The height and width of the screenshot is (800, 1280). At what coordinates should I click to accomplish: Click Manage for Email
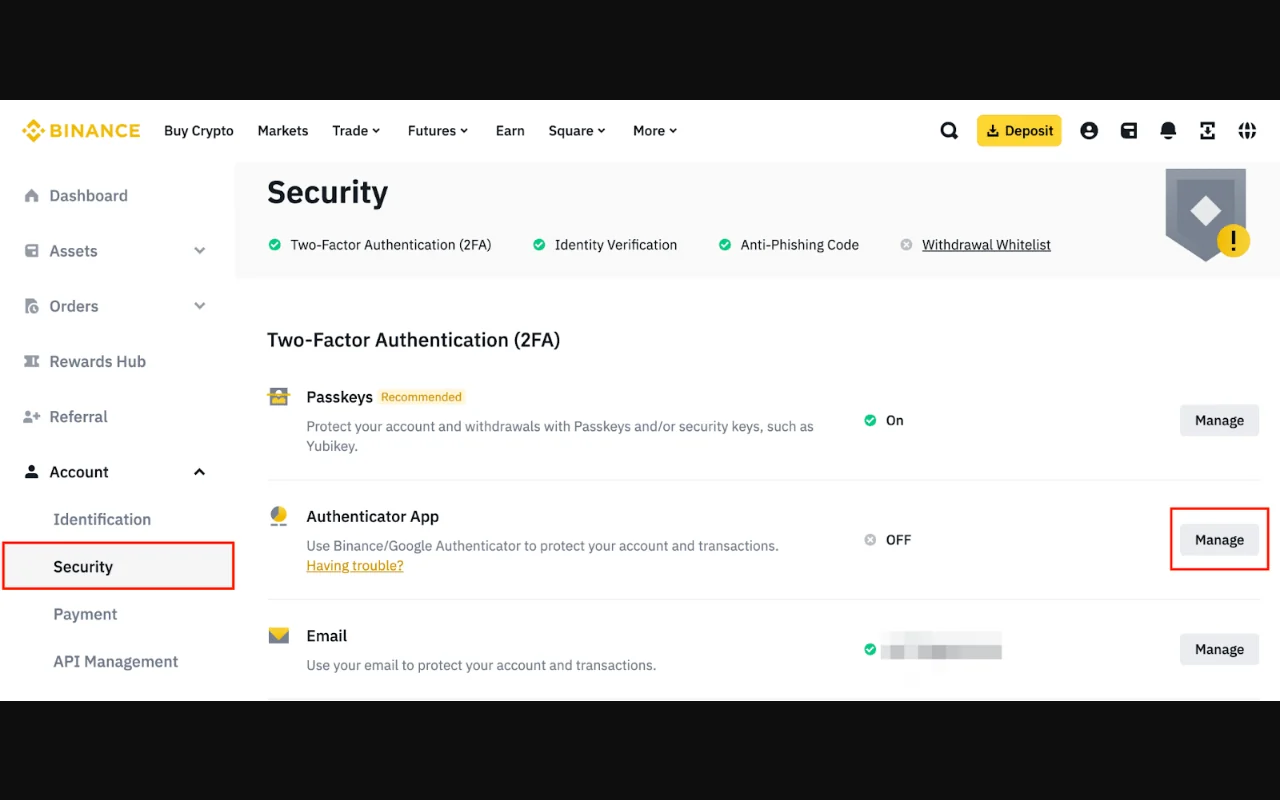click(x=1219, y=650)
